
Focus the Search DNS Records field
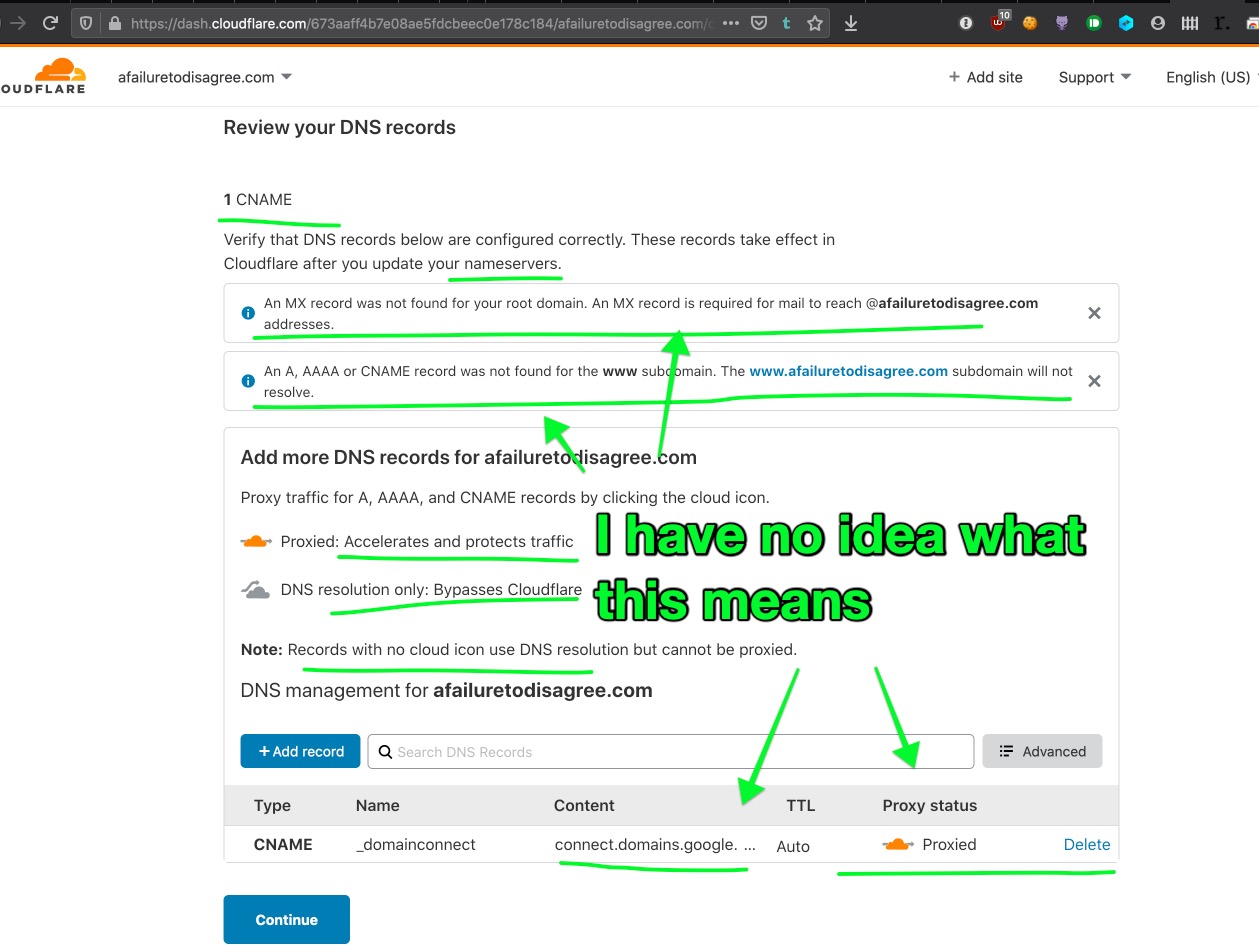pos(670,751)
